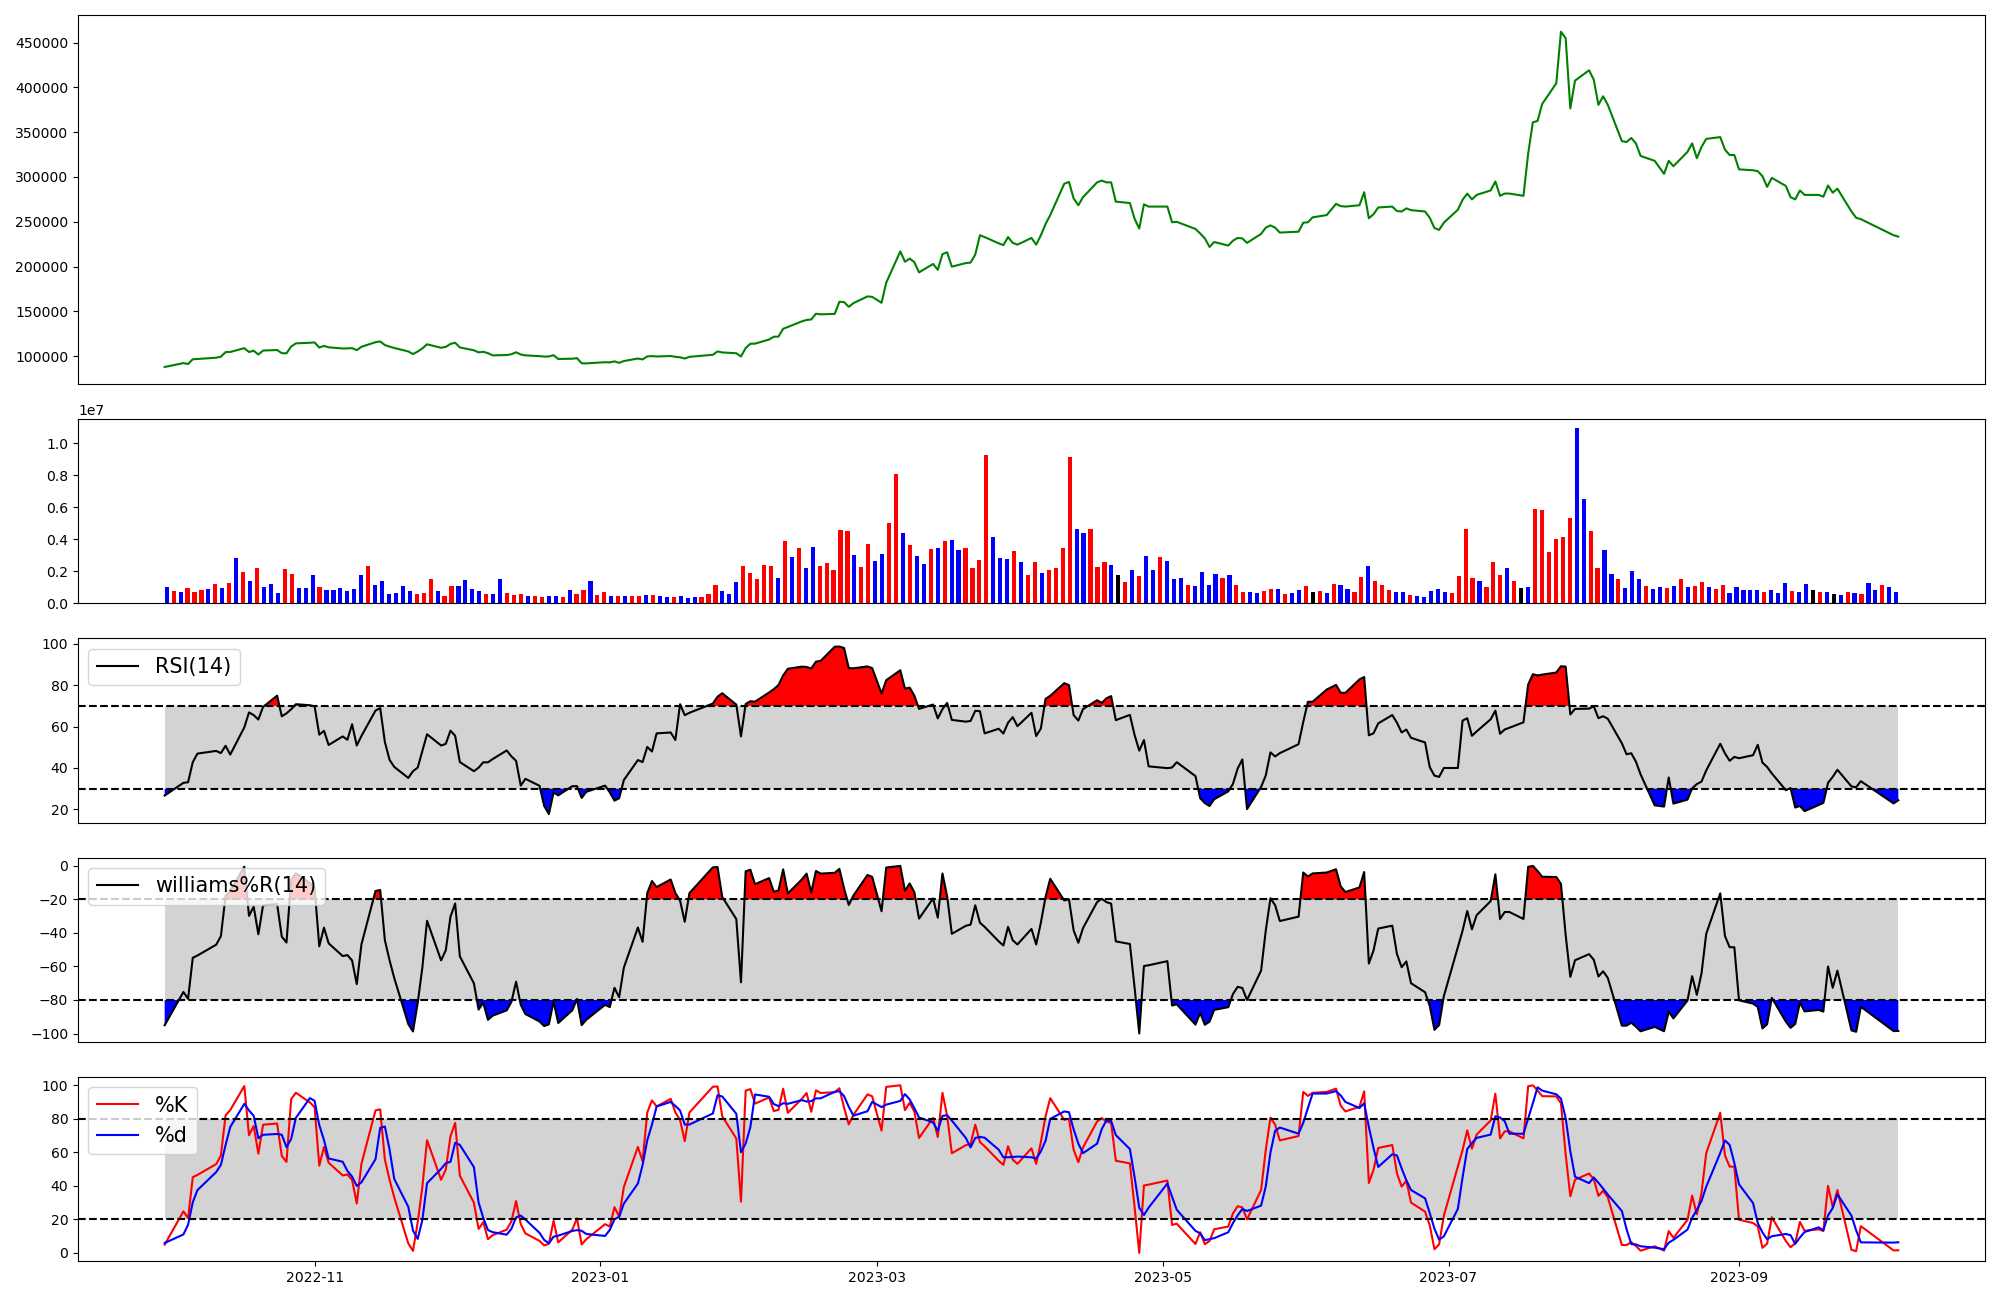This screenshot has width=2000, height=1300.
Task: Click the 1e7 volume scale label
Action: click(92, 411)
